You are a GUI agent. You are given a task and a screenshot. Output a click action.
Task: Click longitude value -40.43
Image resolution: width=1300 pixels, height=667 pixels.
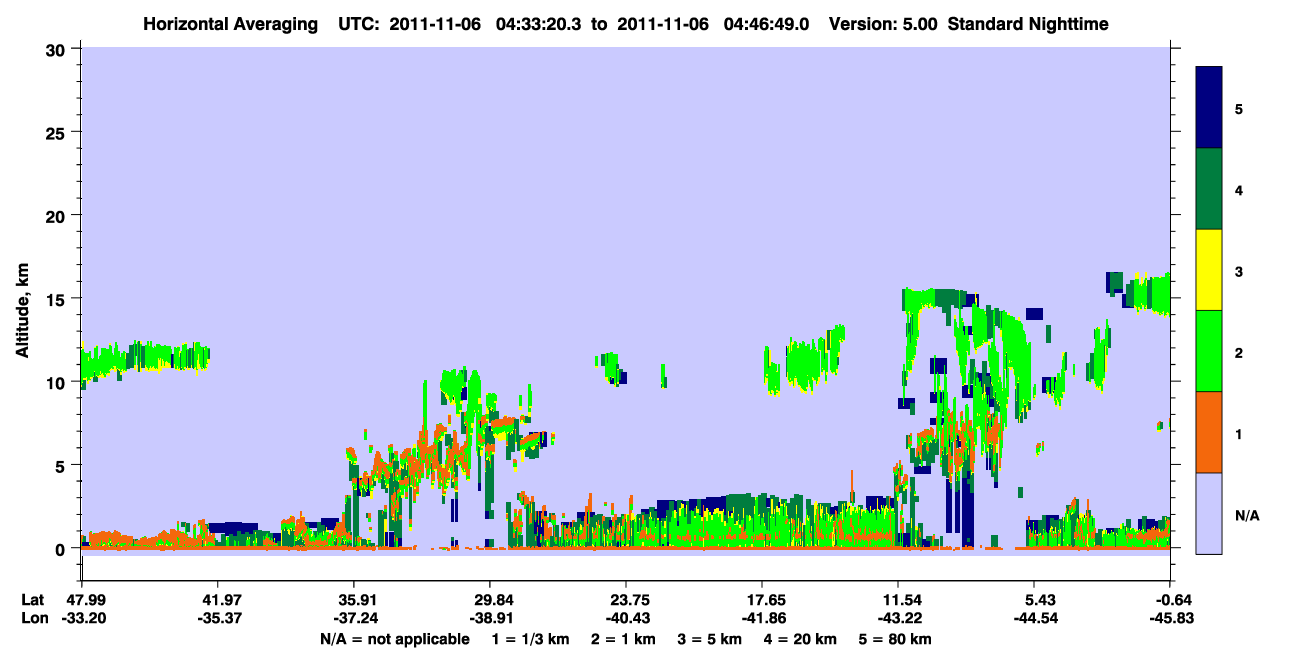[x=626, y=619]
